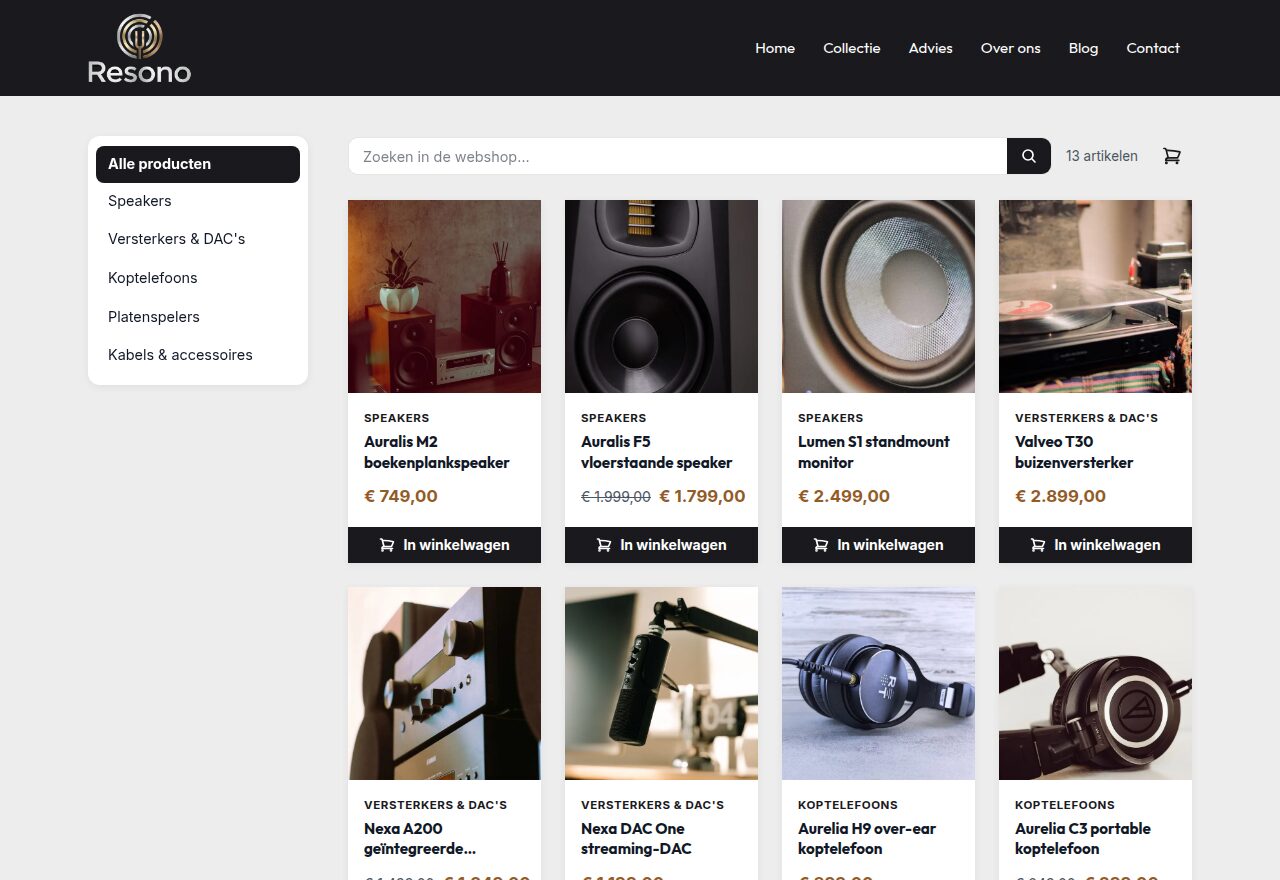This screenshot has height=880, width=1280.
Task: Filter by Kabels & accessoires category
Action: [x=198, y=355]
